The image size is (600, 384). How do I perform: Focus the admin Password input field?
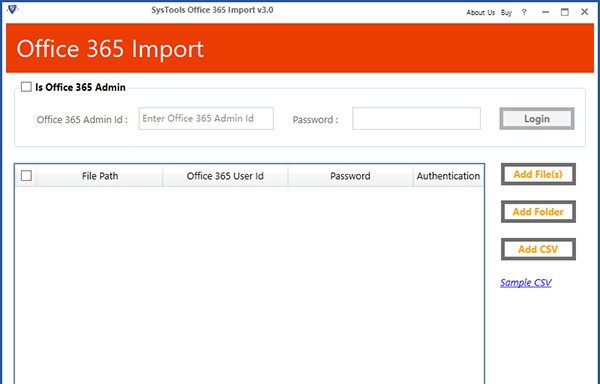click(x=416, y=119)
